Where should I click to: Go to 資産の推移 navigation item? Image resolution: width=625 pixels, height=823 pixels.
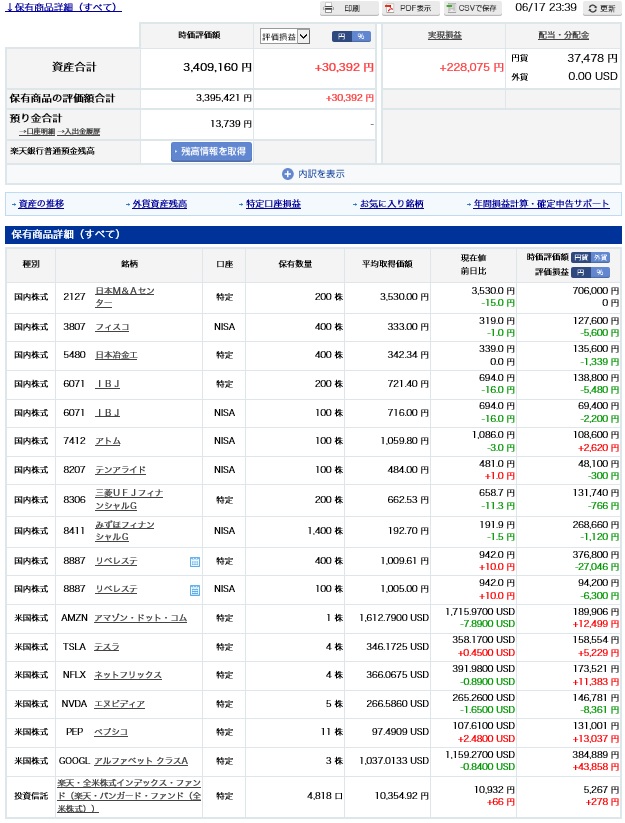point(40,204)
